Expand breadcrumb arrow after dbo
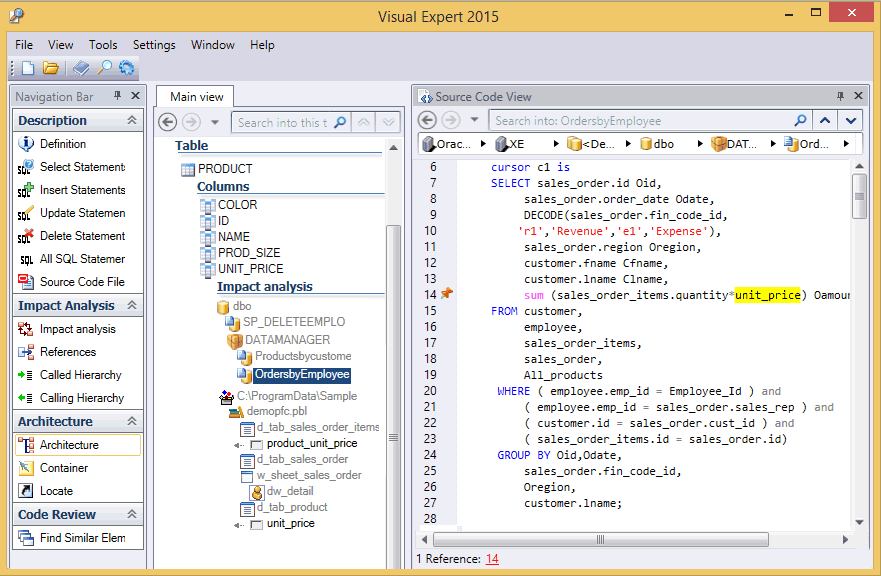The width and height of the screenshot is (881, 576). (700, 144)
